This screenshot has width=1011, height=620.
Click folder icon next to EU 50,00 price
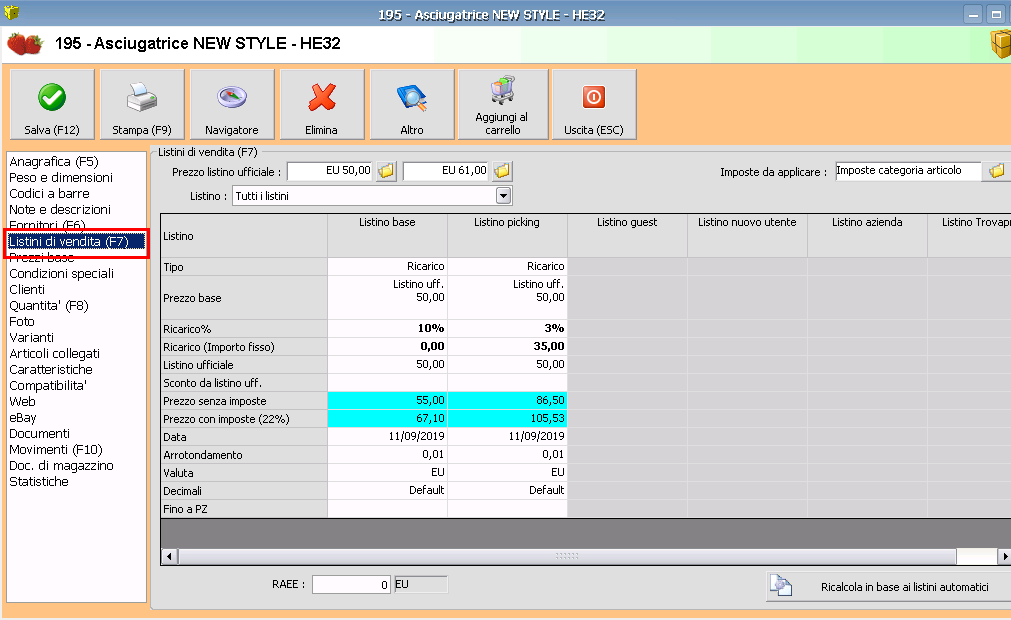pos(386,171)
